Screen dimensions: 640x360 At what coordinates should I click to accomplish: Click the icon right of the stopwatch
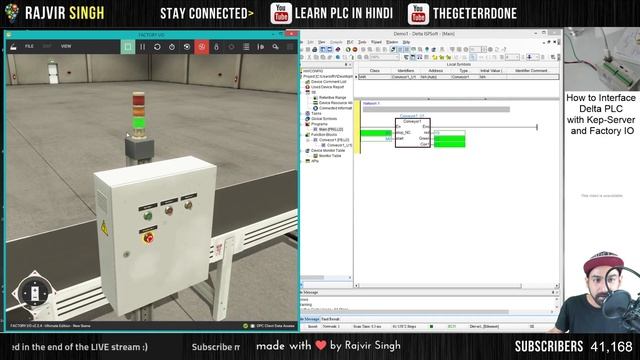pos(187,47)
